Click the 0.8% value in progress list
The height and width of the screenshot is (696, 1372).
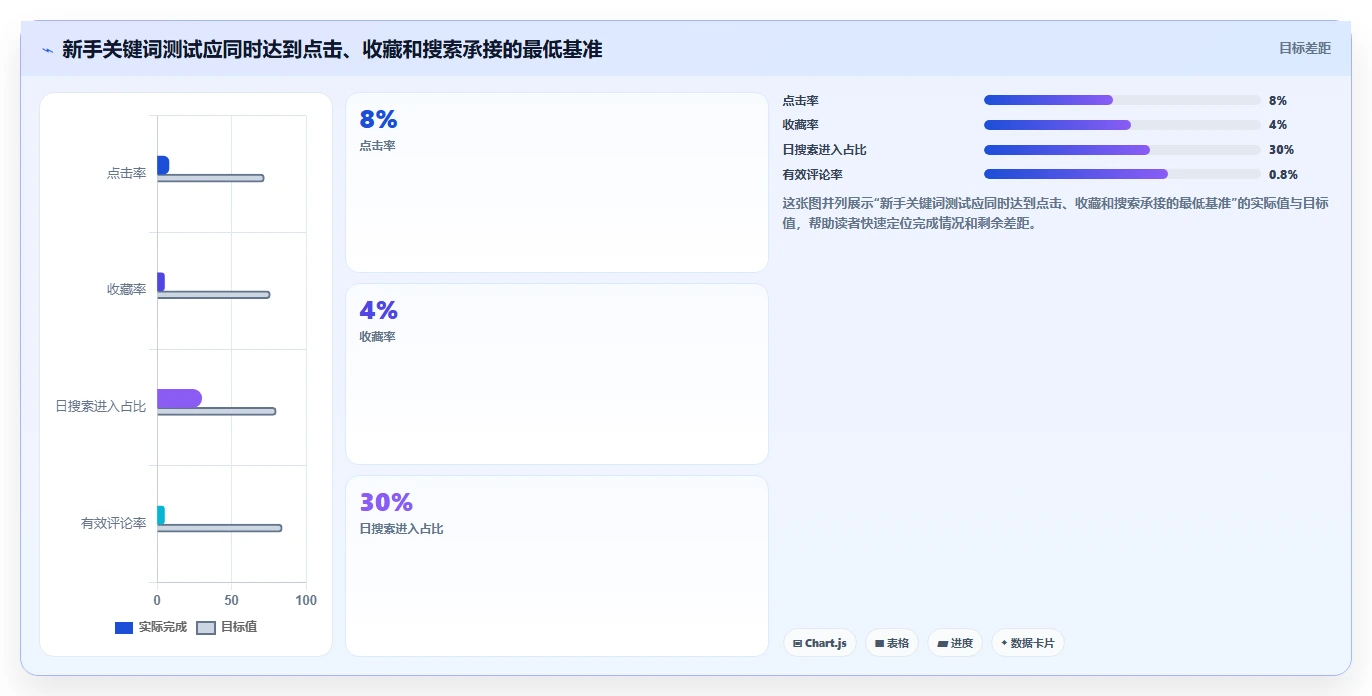pos(1284,174)
